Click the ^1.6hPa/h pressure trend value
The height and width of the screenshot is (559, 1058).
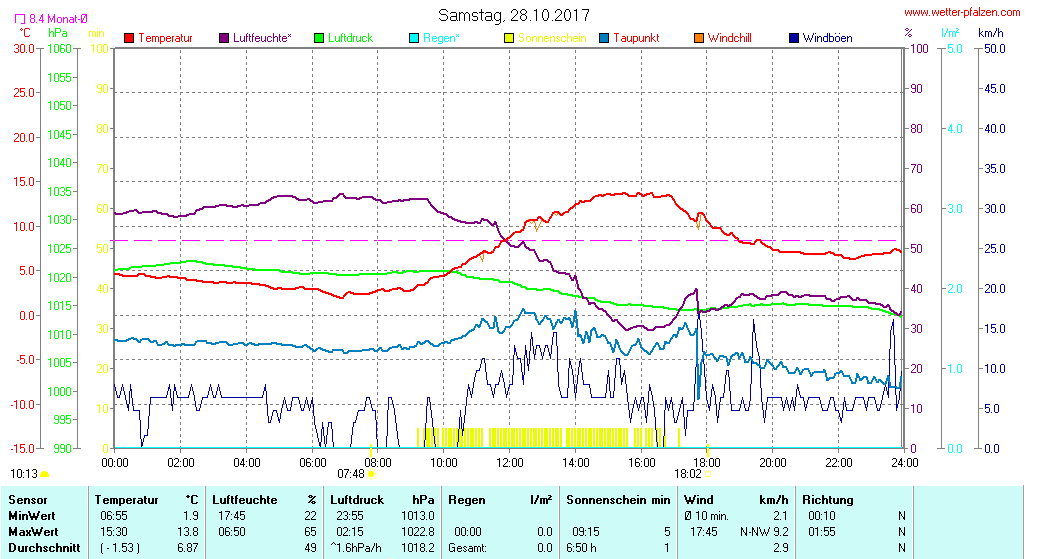click(x=356, y=548)
